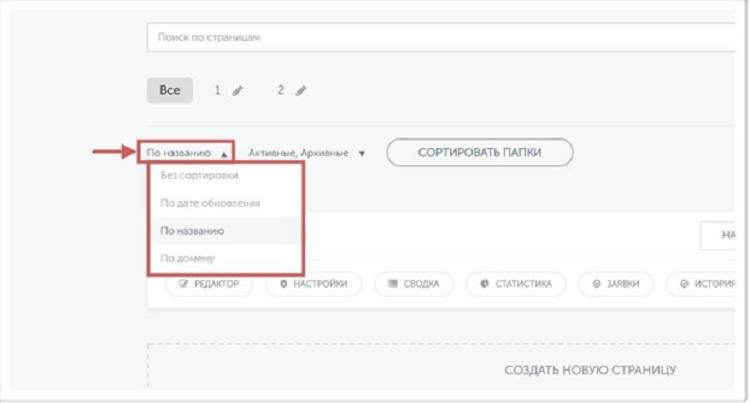Open folder tab 2
Viewport: 750px width, 403px height.
[x=281, y=90]
